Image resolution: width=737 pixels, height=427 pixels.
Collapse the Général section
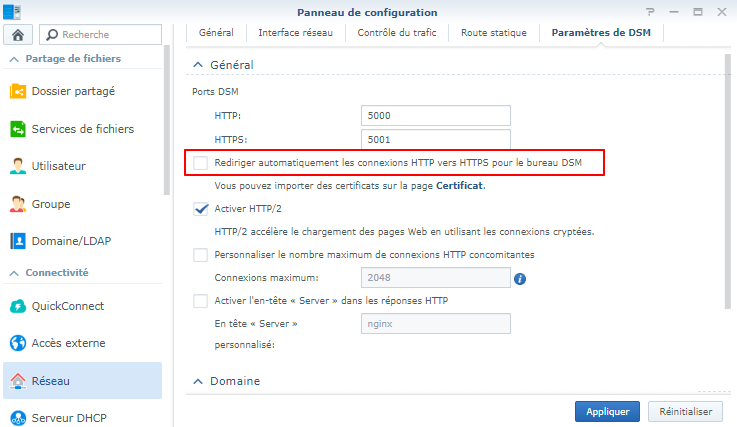196,65
